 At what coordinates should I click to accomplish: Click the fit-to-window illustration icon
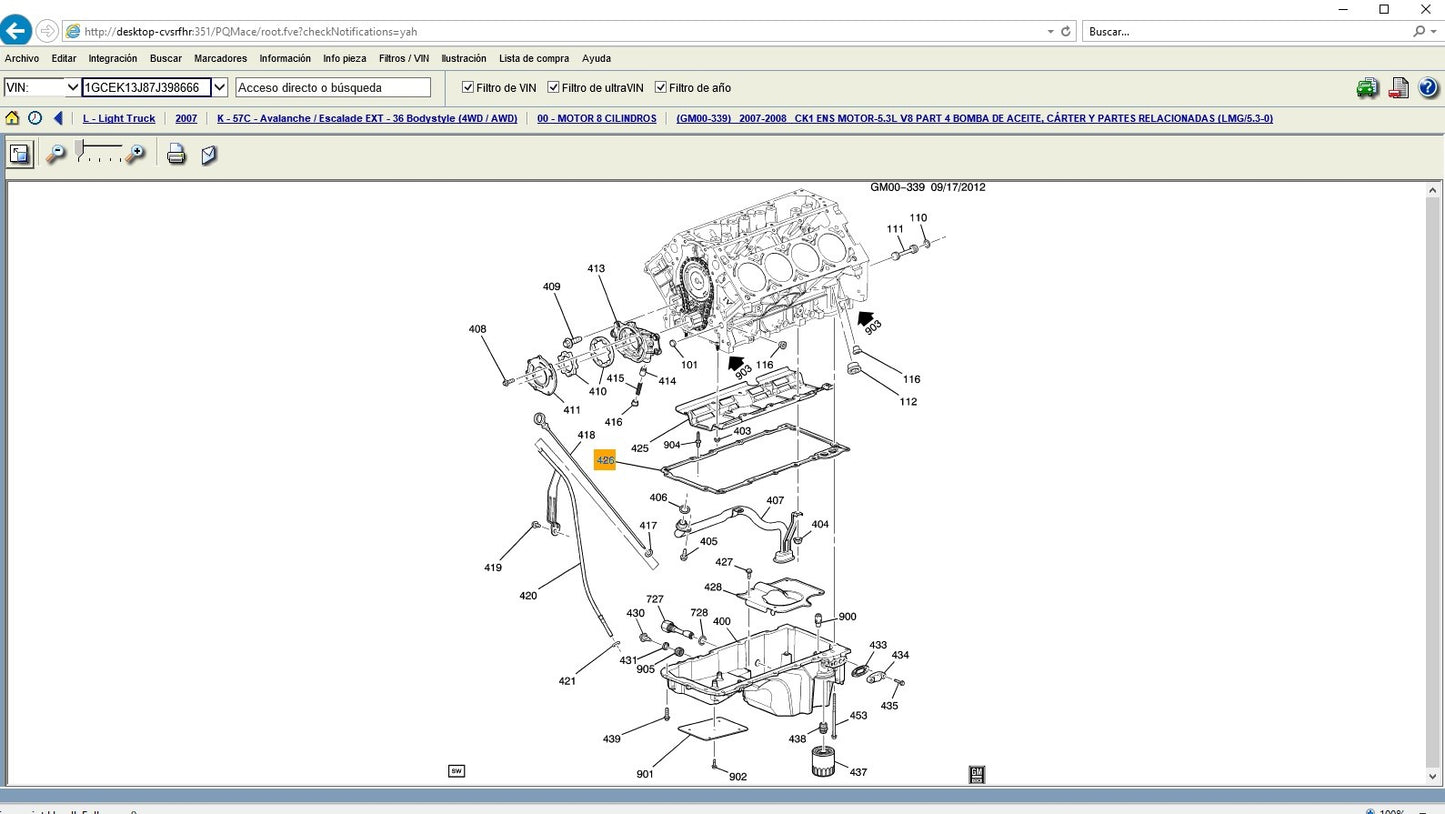click(x=20, y=154)
